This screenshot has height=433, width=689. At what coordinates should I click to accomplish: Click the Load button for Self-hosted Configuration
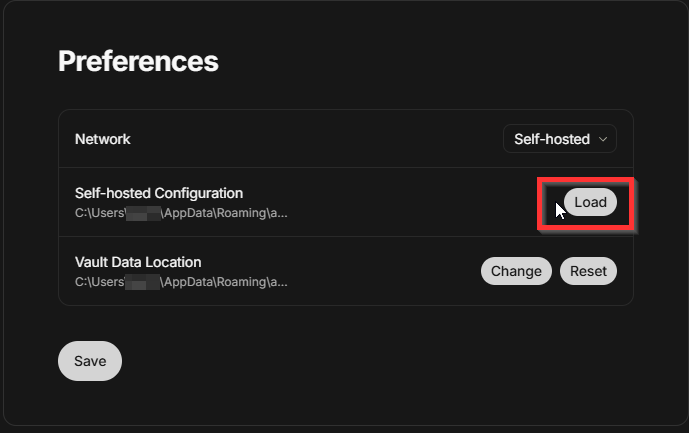(x=590, y=202)
